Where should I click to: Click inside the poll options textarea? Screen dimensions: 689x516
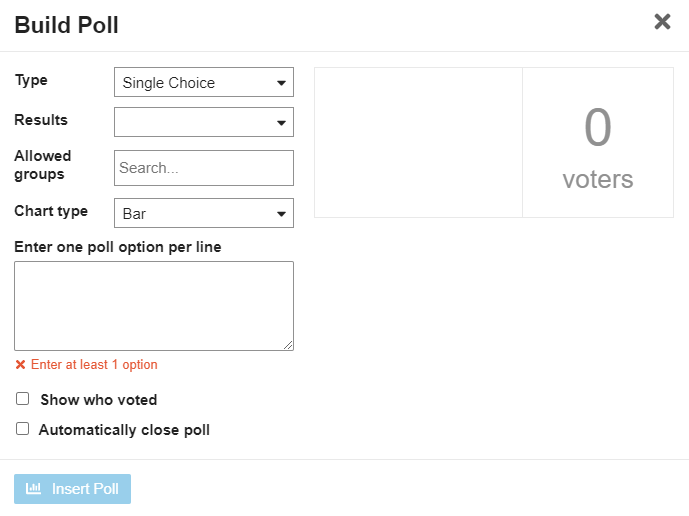coord(154,306)
